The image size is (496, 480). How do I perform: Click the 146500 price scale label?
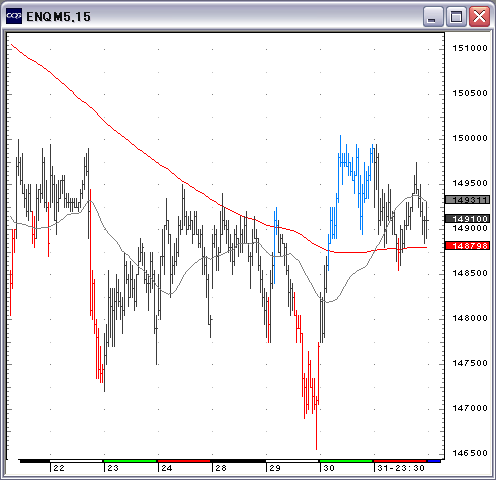click(470, 453)
